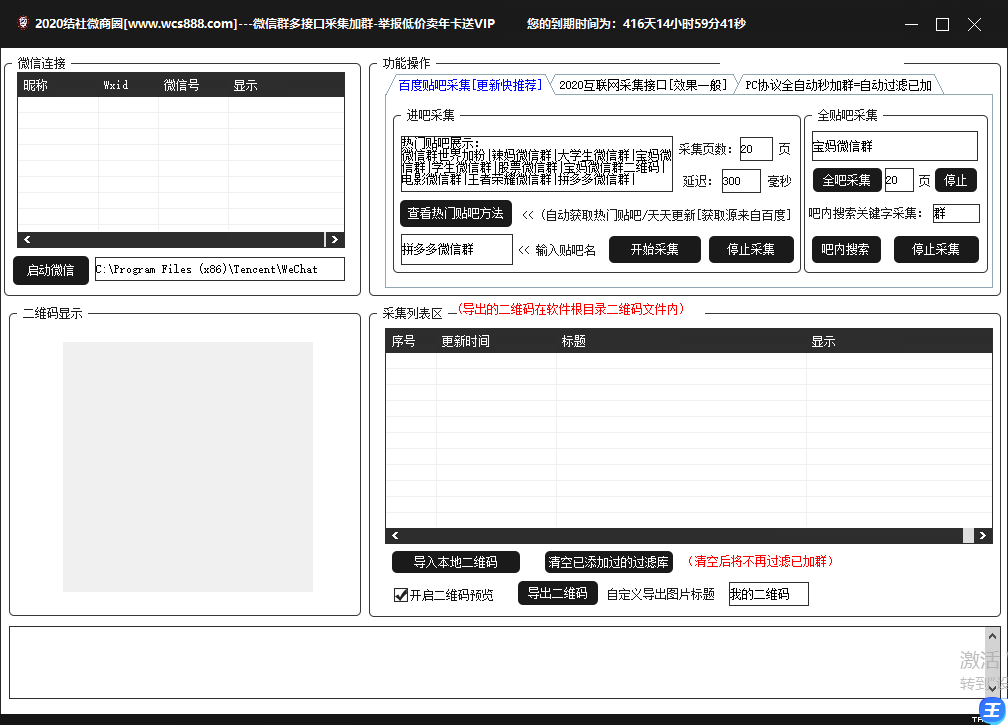1008x725 pixels.
Task: Click 停止采集 button under 全贴吧采集
Action: point(936,249)
